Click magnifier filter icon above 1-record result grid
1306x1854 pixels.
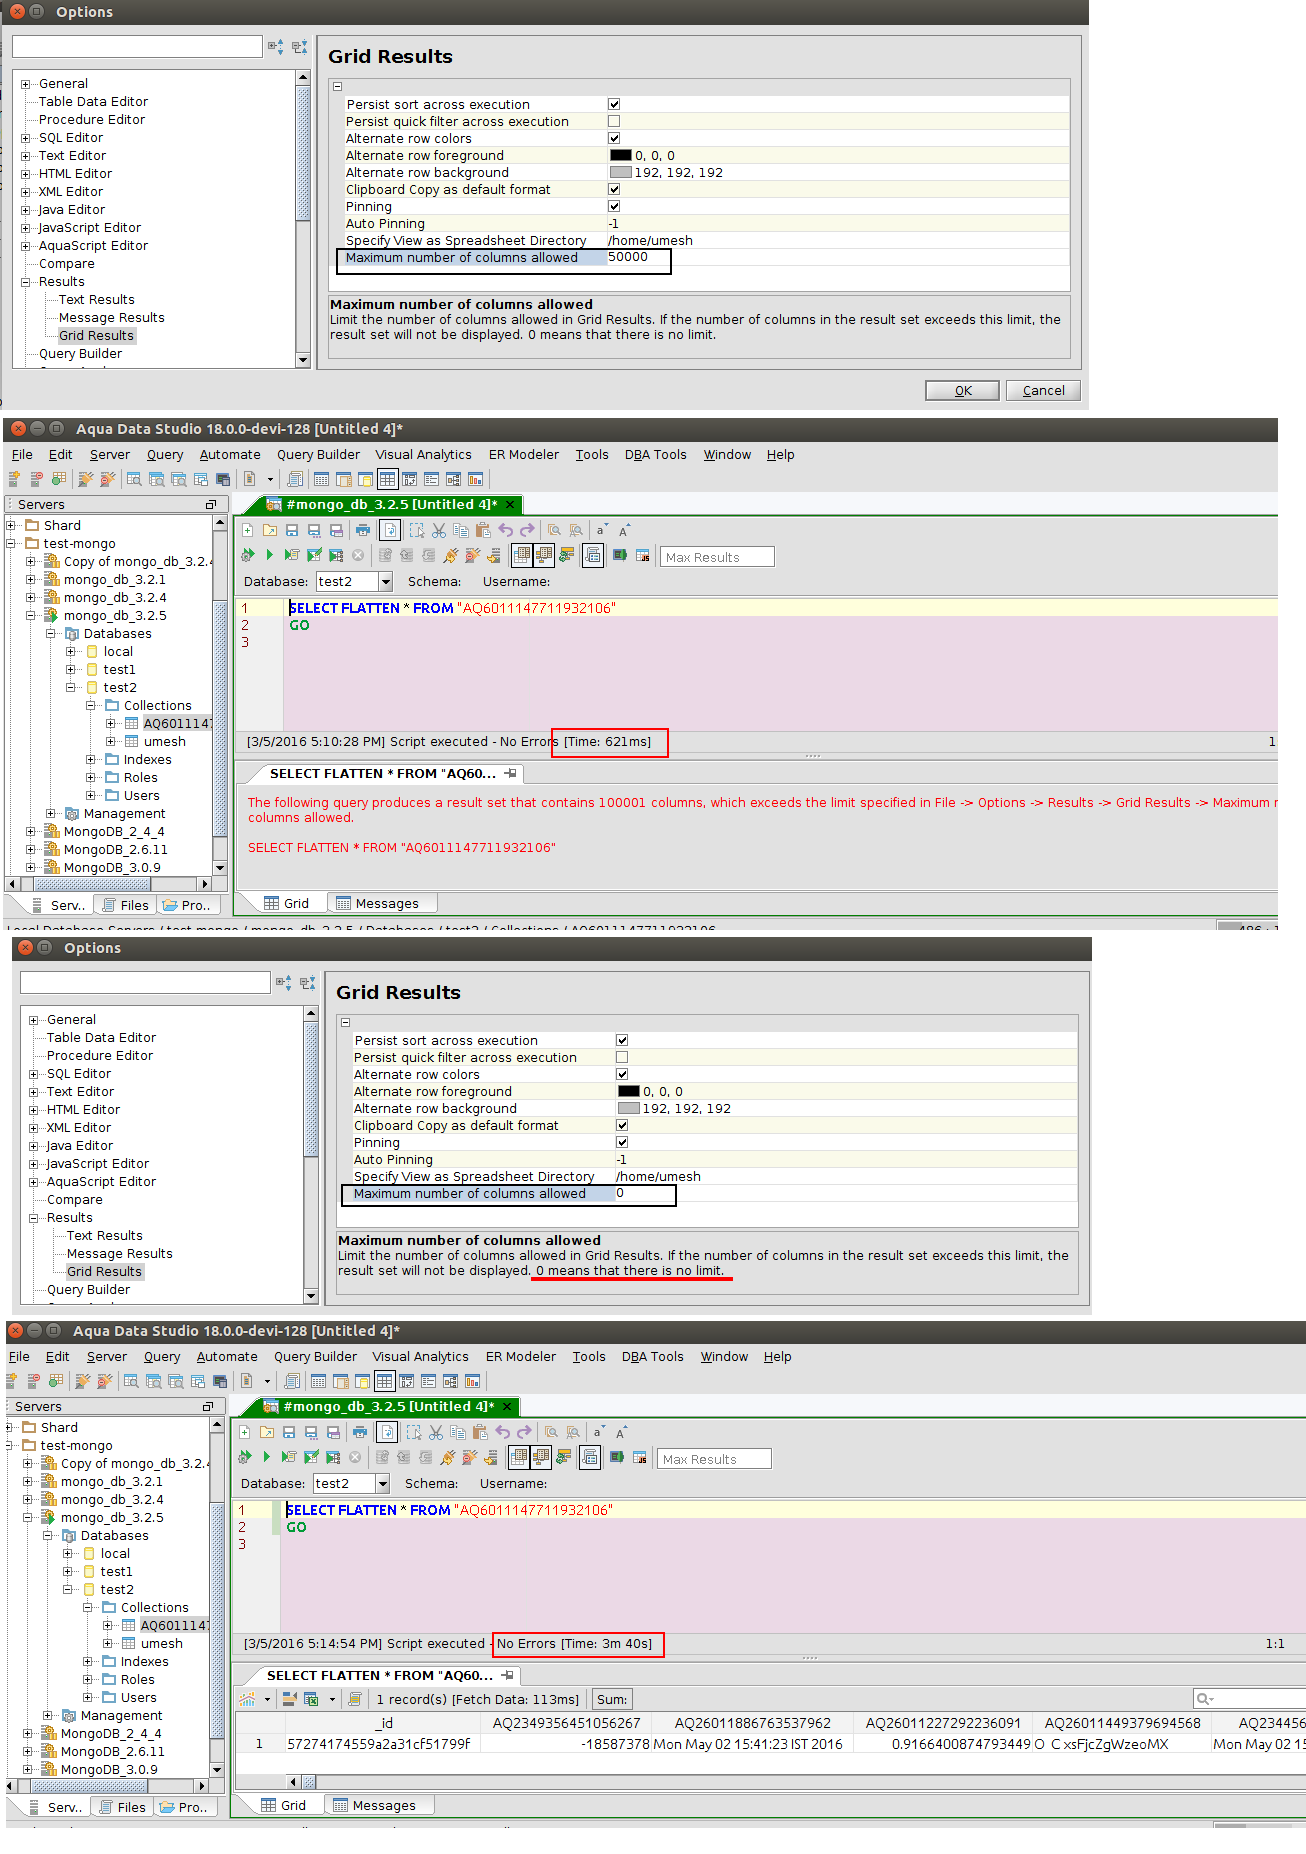1204,1699
